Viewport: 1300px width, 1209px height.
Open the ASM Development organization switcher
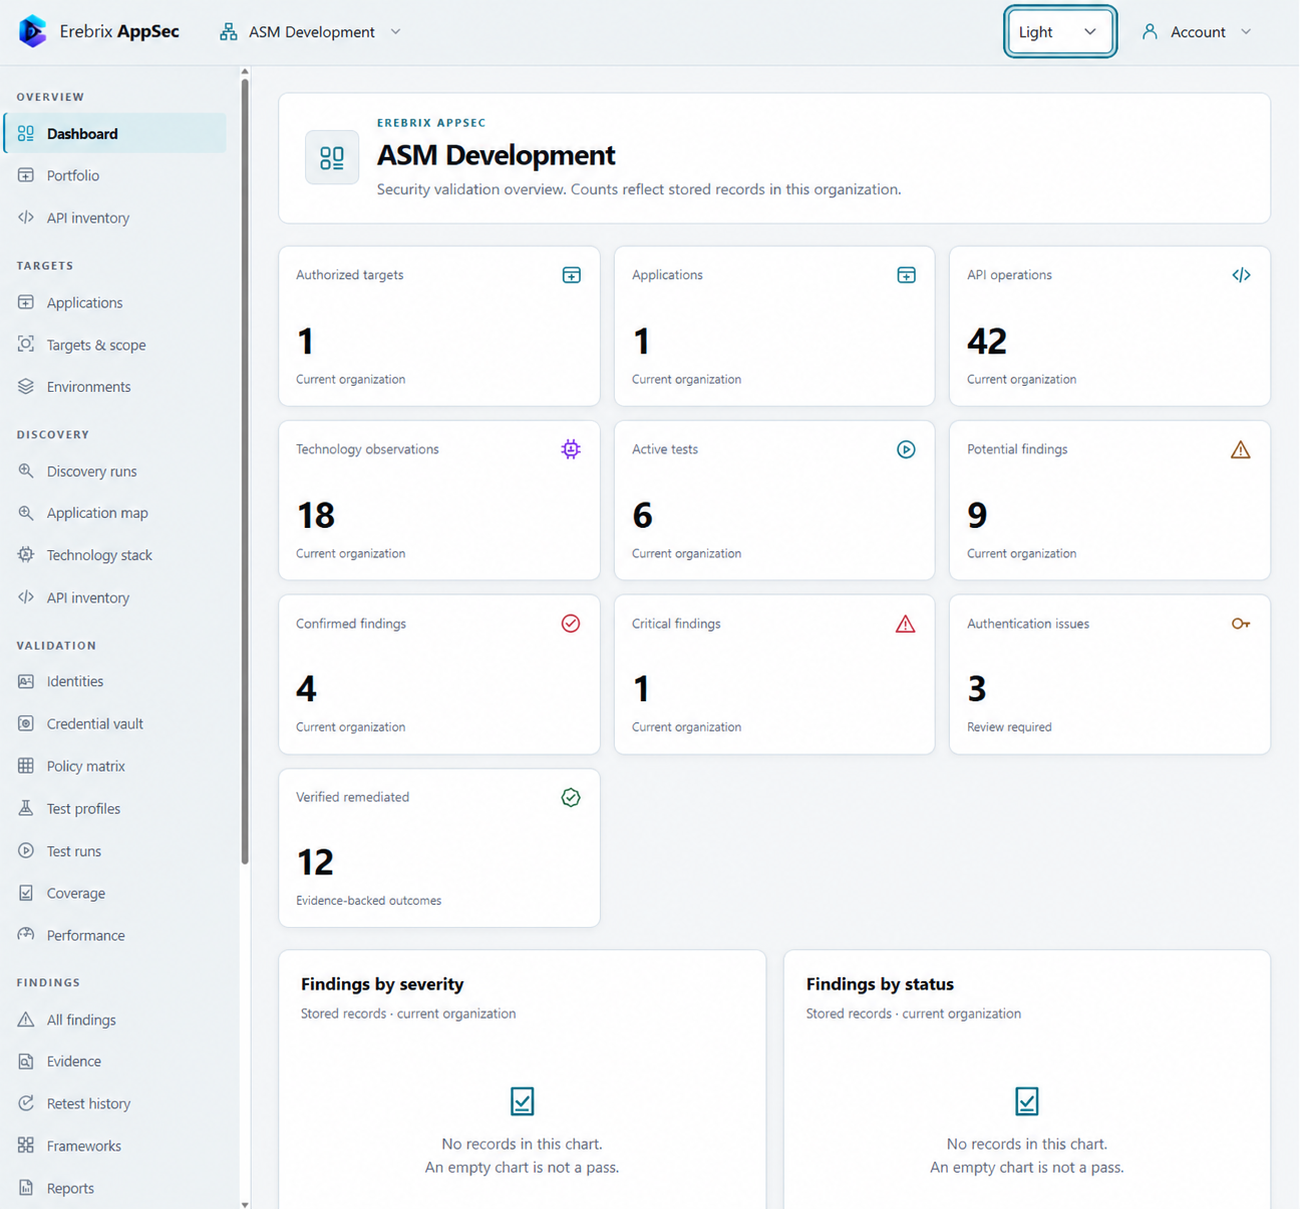pyautogui.click(x=311, y=32)
